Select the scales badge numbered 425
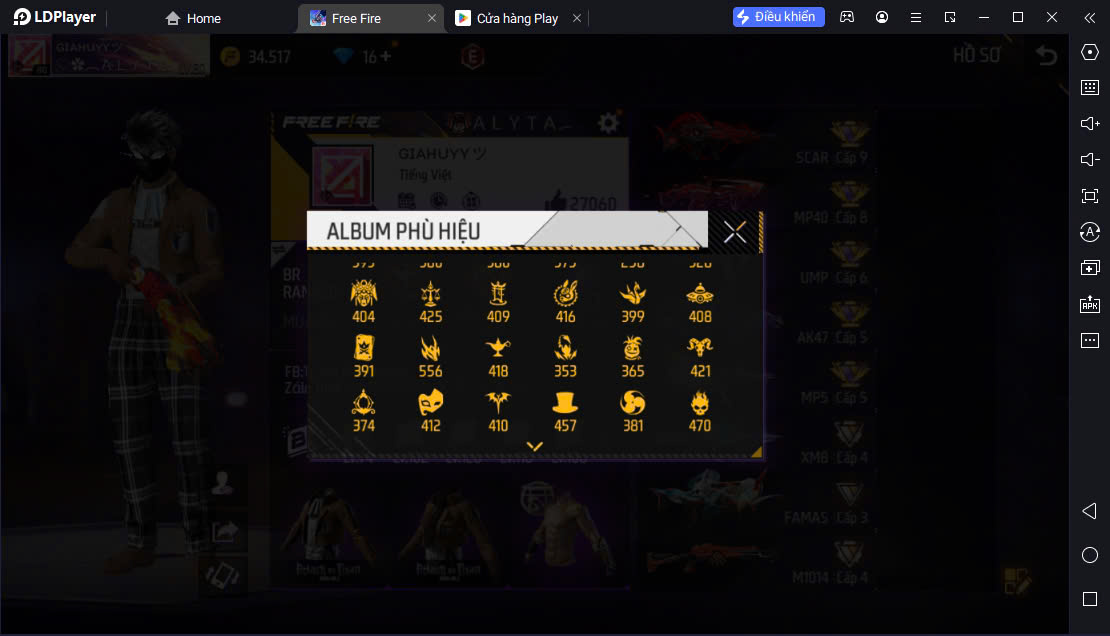The height and width of the screenshot is (636, 1110). tap(430, 301)
